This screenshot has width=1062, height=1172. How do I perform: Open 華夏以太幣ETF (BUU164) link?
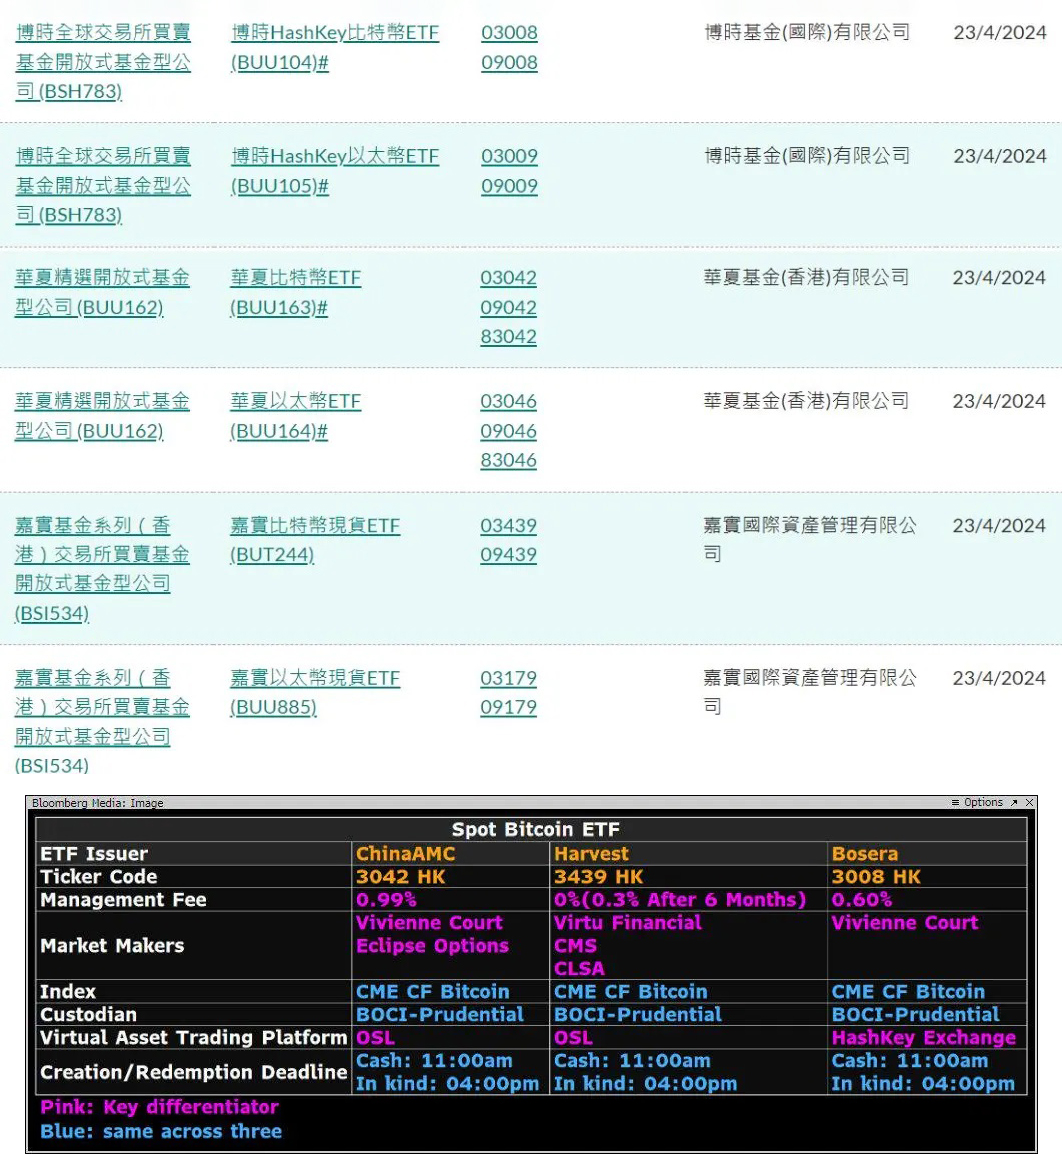click(295, 416)
